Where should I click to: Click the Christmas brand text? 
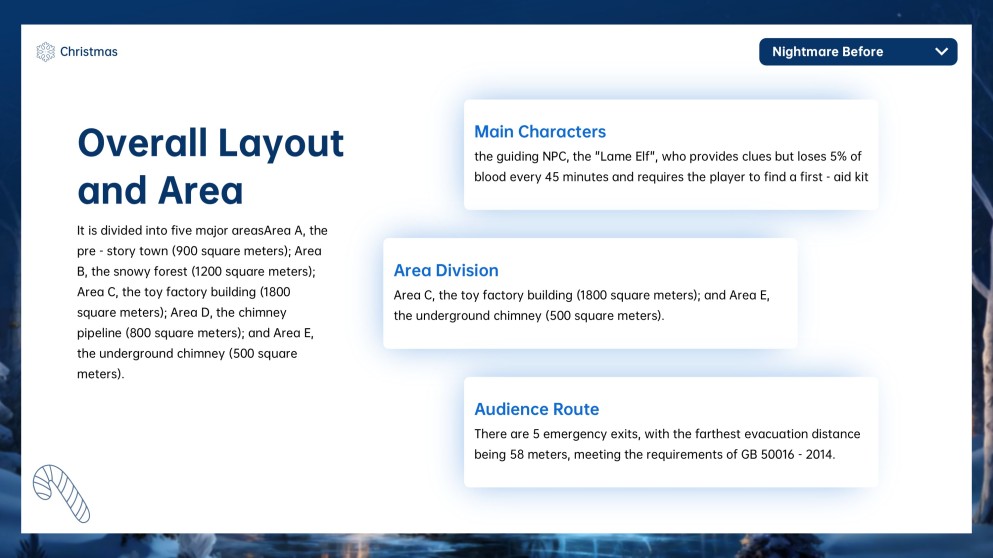(x=88, y=52)
